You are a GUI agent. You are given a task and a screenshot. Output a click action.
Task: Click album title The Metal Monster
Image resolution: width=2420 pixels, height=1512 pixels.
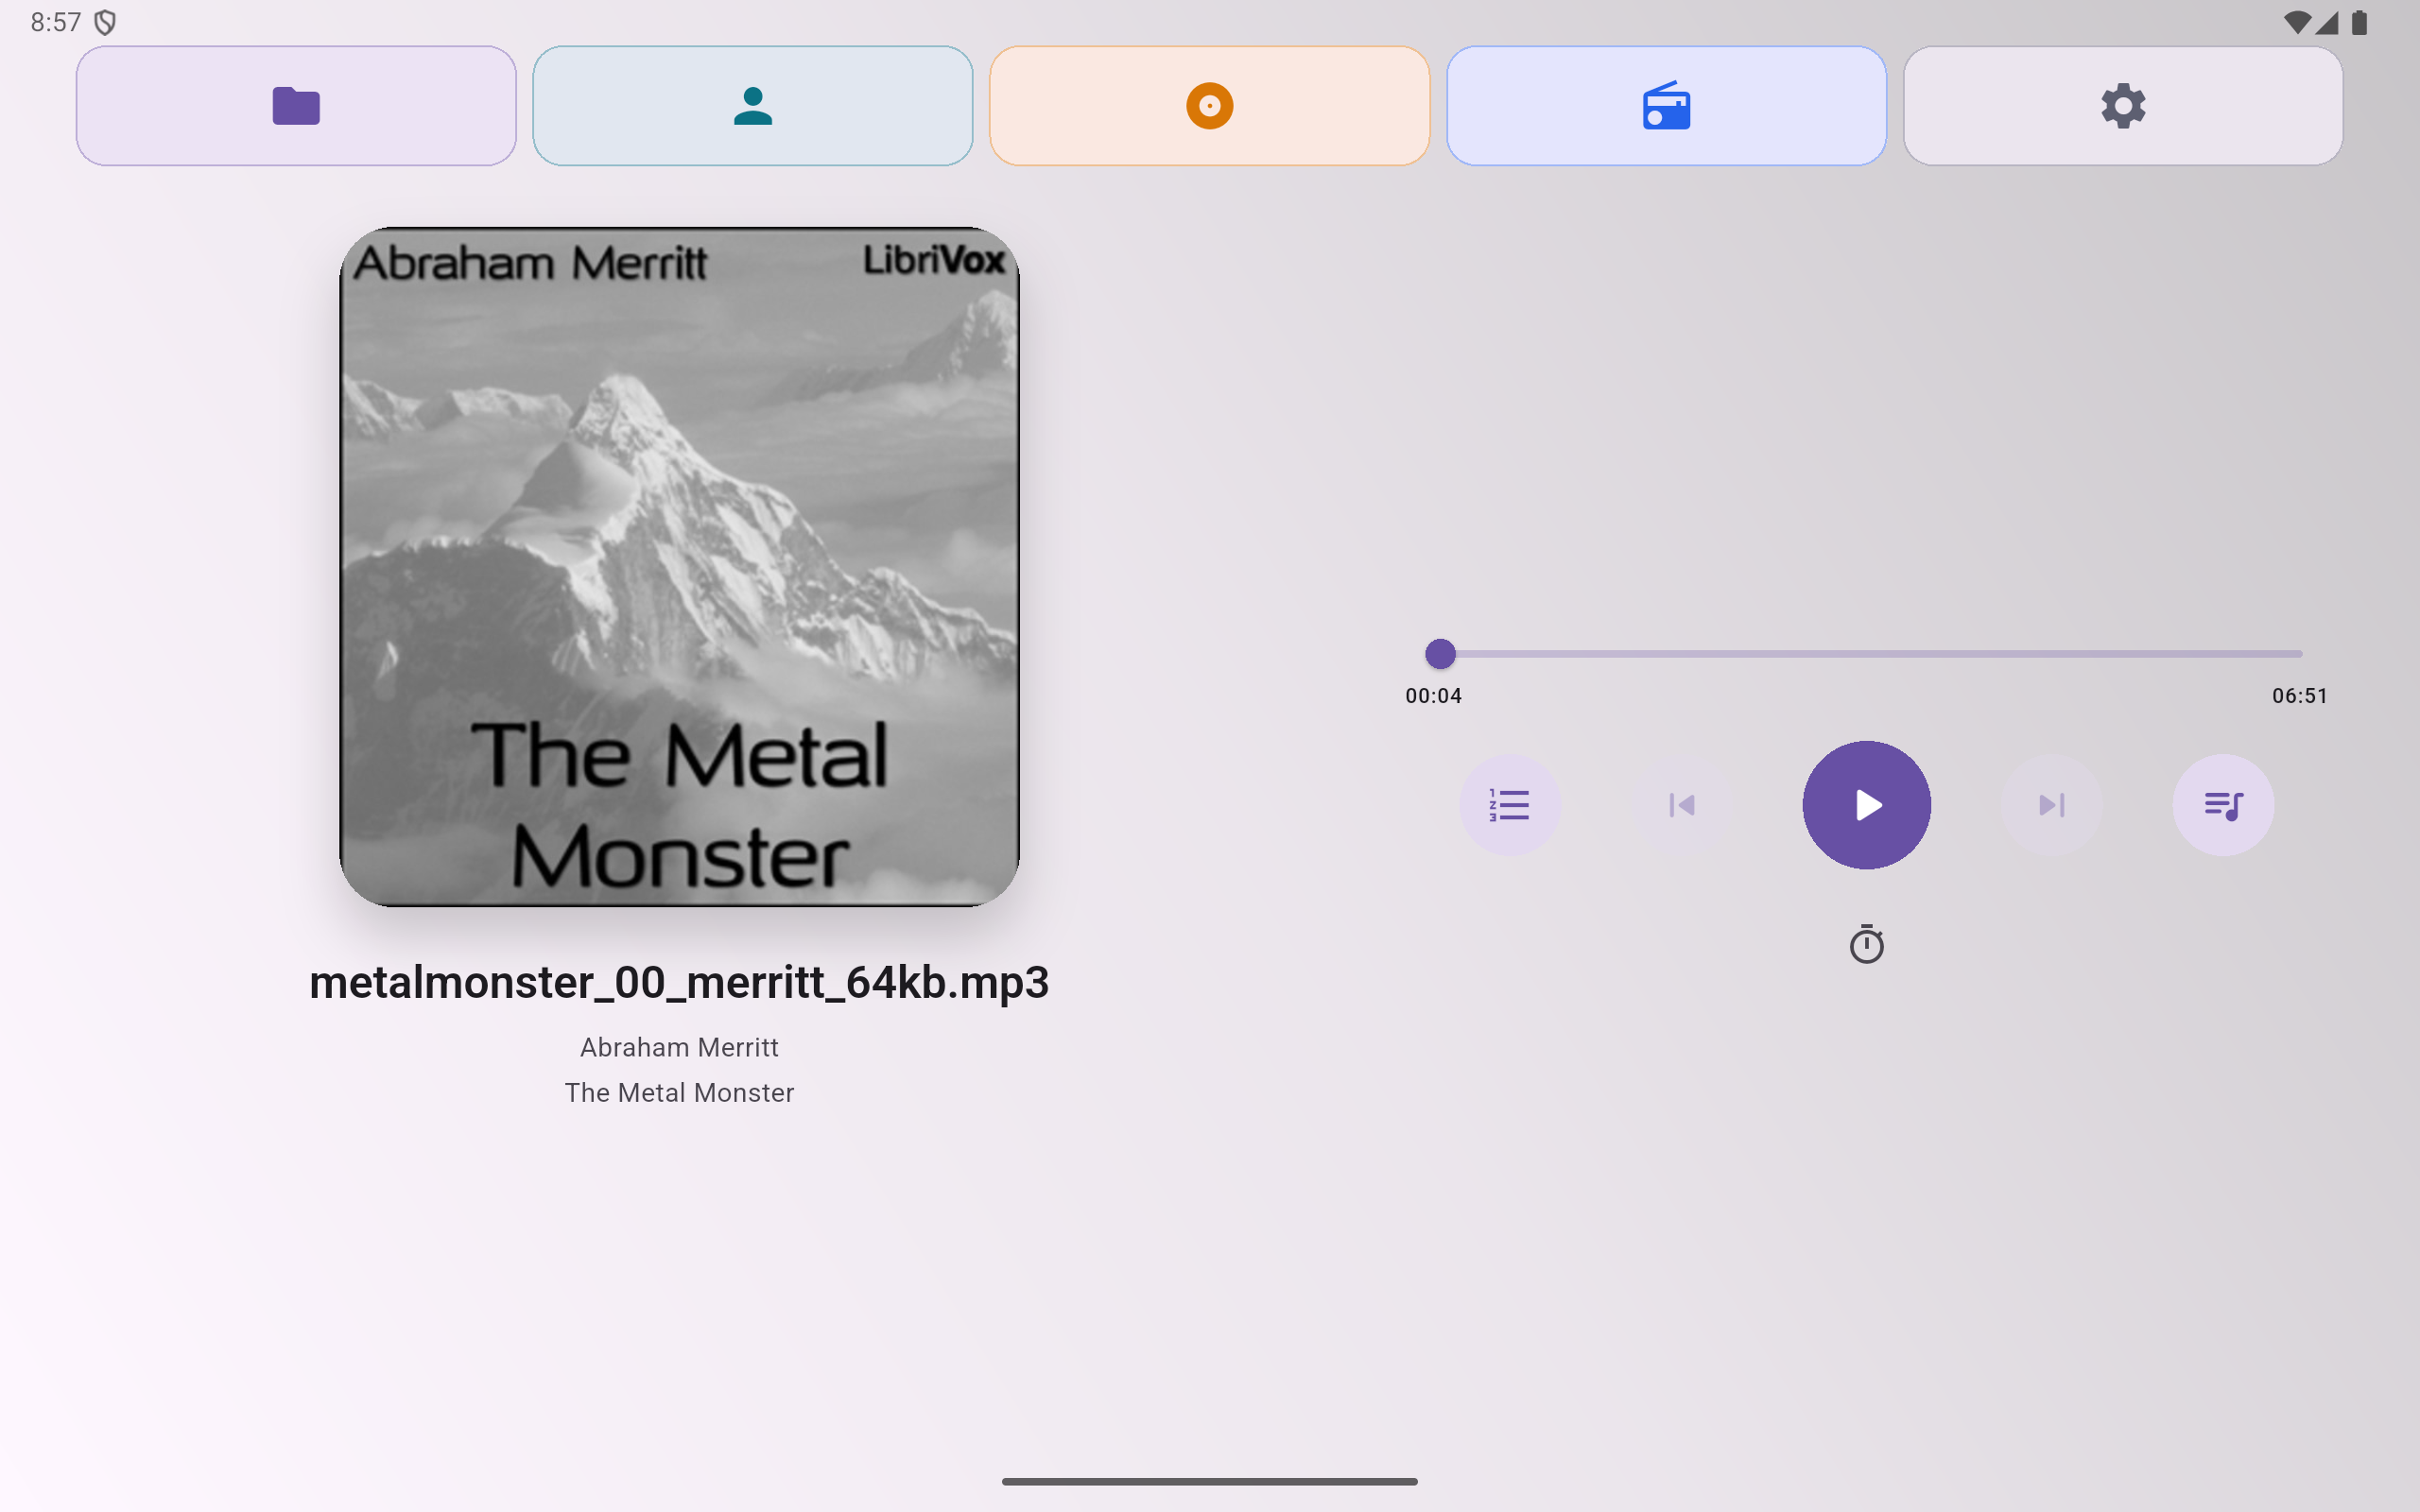(x=679, y=1092)
